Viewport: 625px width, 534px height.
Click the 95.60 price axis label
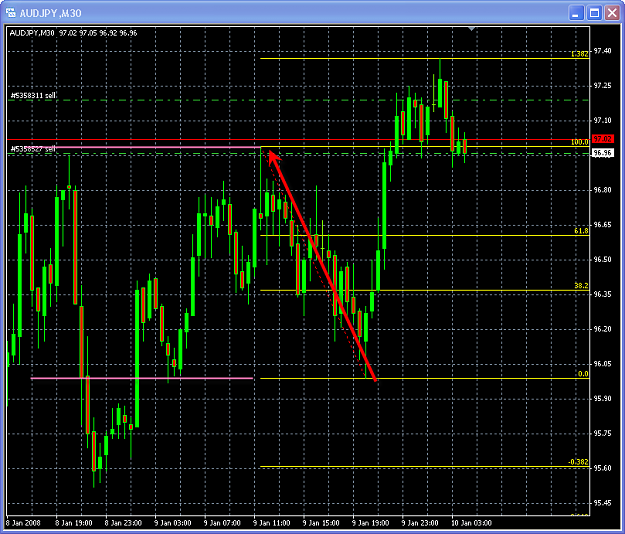click(602, 468)
